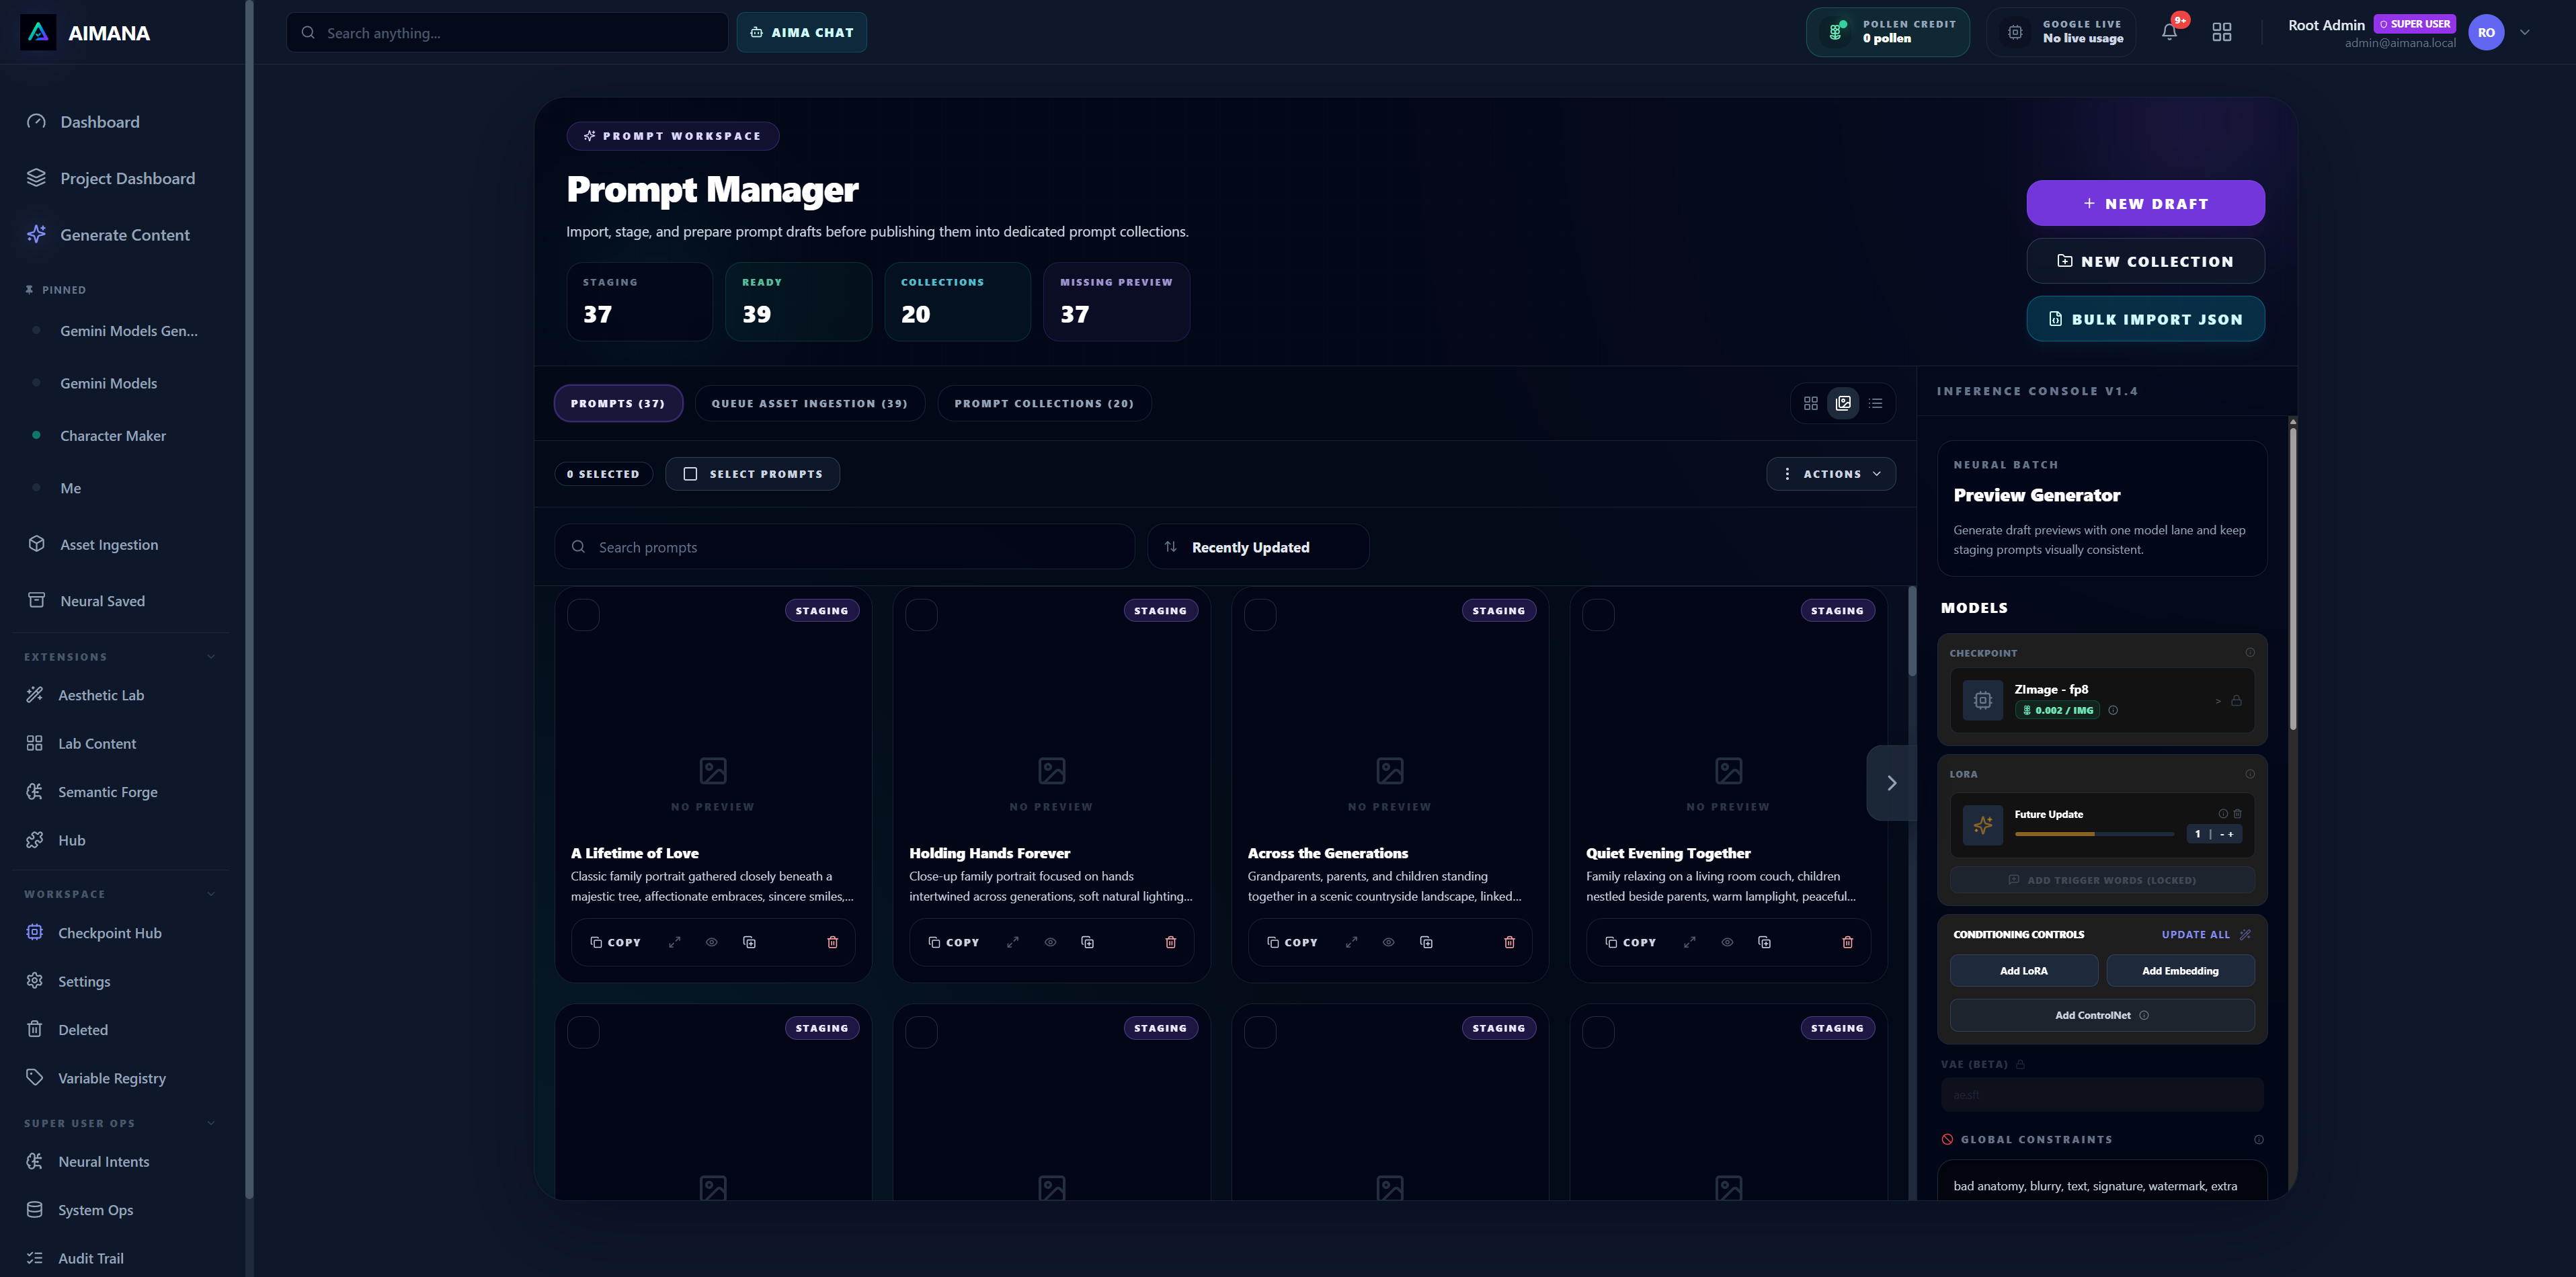Collapse the Workspace sidebar section
Viewport: 2576px width, 1277px height.
211,894
